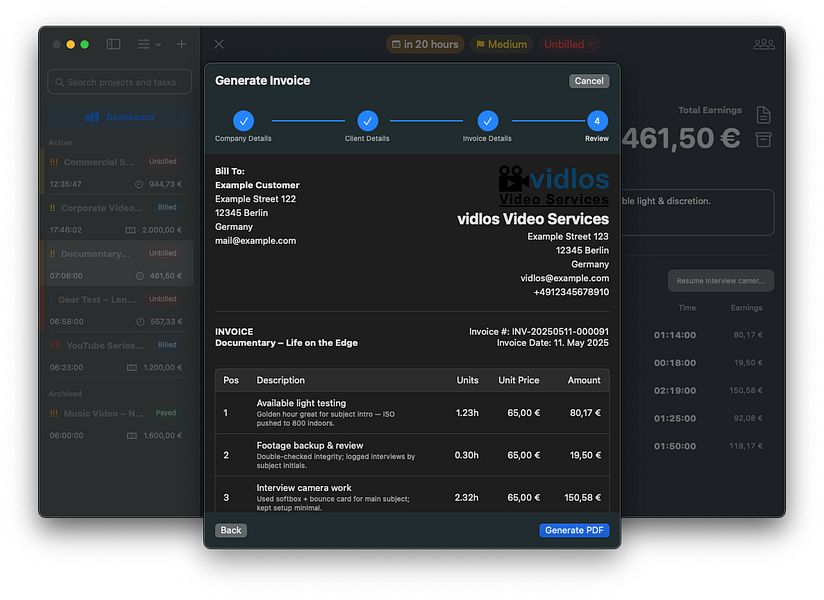Screen dimensions: 824x600
Task: Click Generate PDF button
Action: pyautogui.click(x=574, y=530)
